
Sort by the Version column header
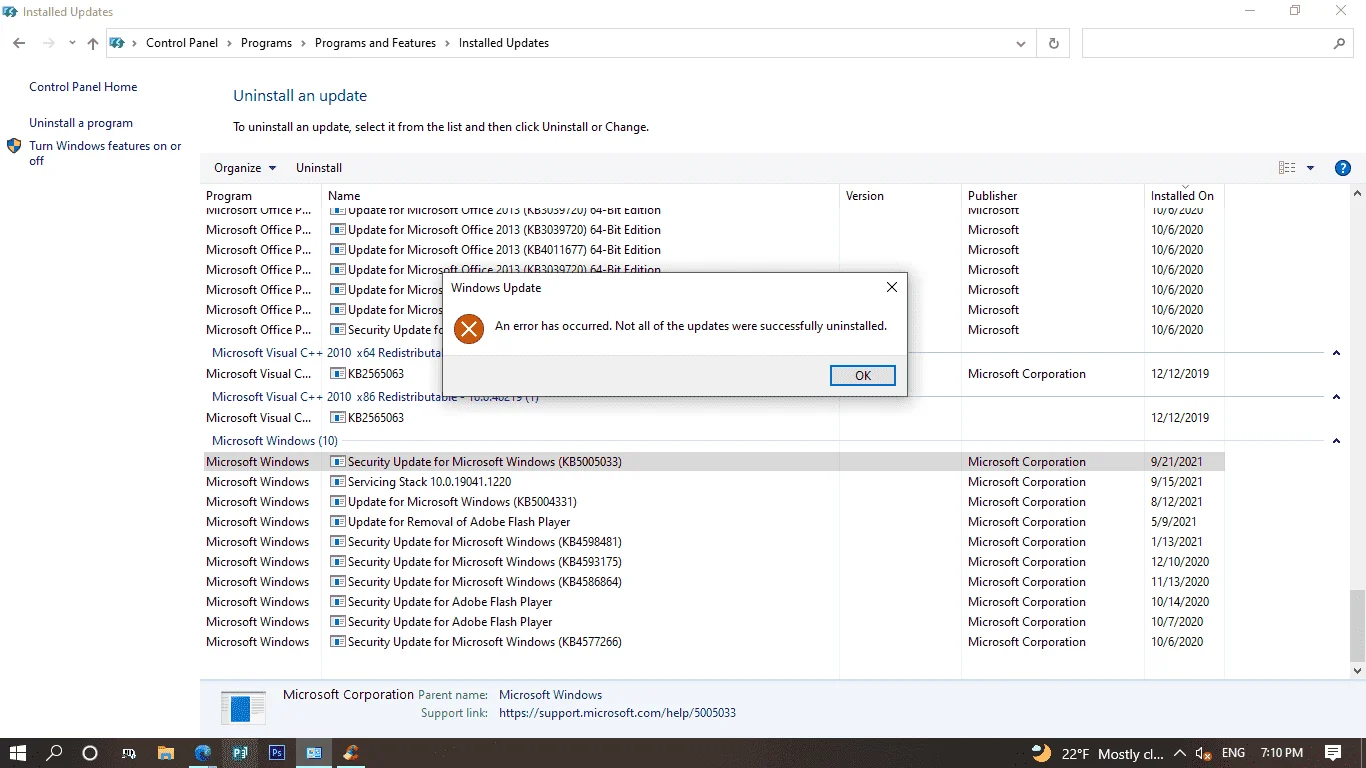(900, 196)
